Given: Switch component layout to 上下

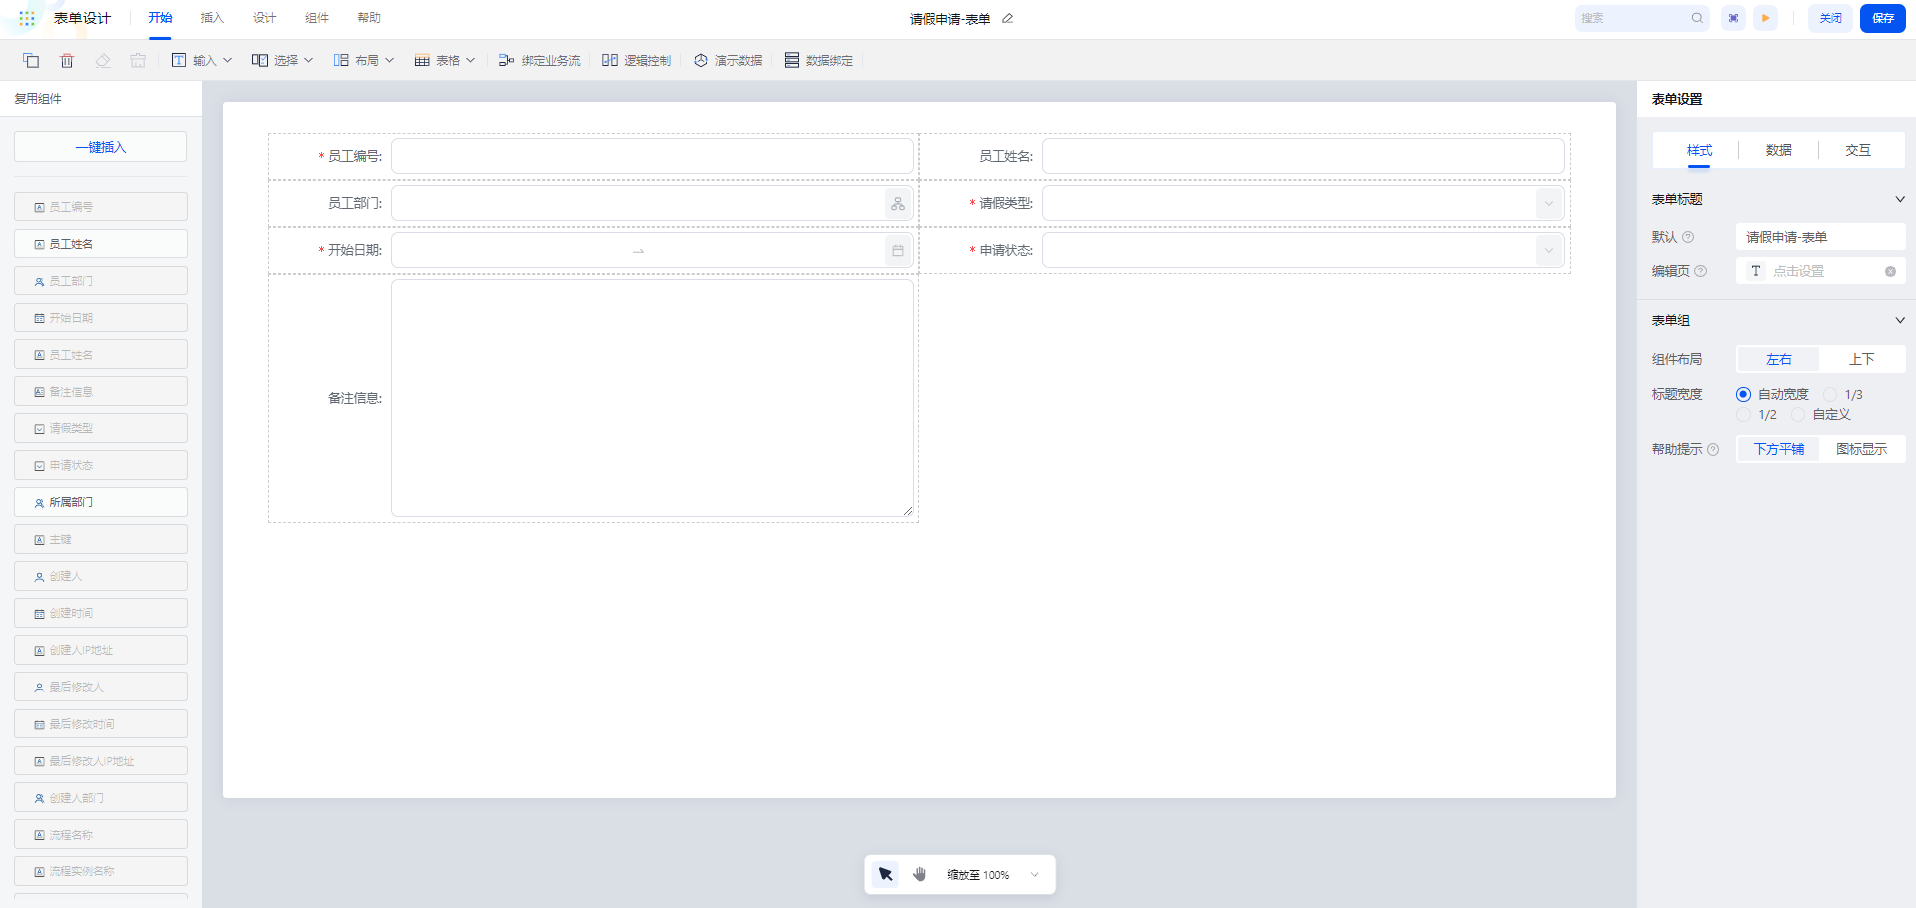Looking at the screenshot, I should tap(1861, 359).
